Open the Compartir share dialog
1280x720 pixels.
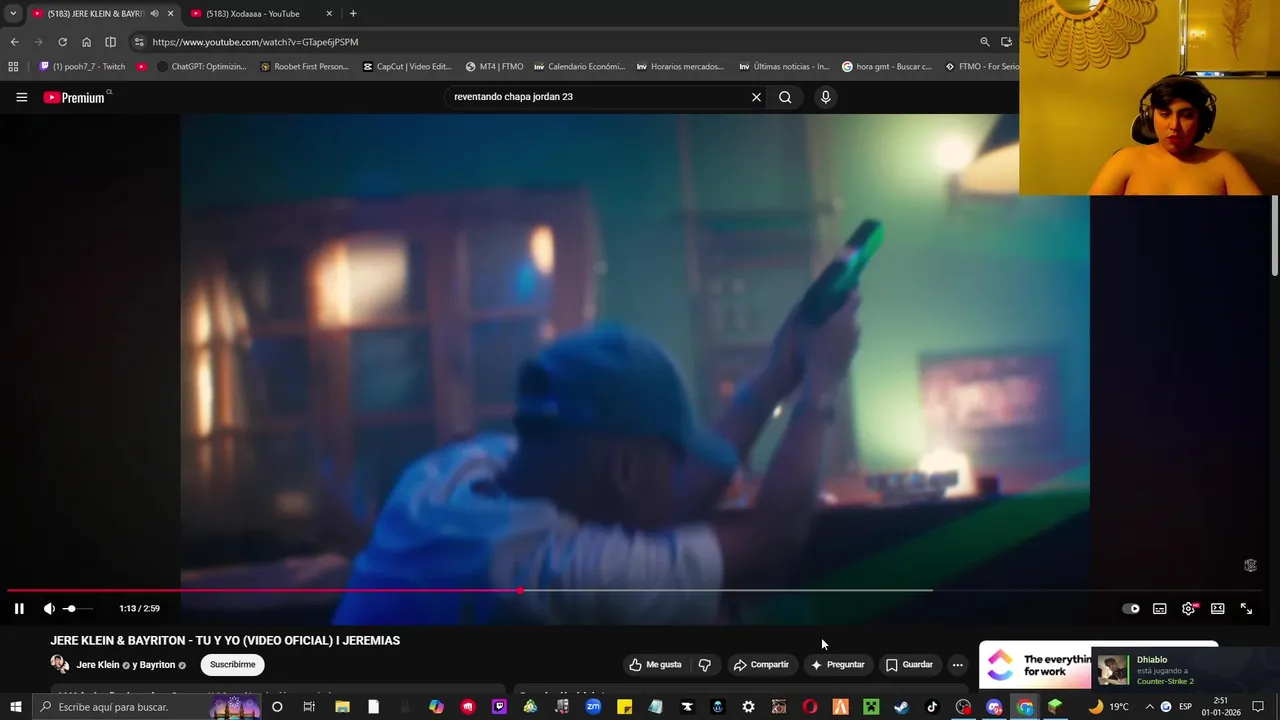[761, 664]
